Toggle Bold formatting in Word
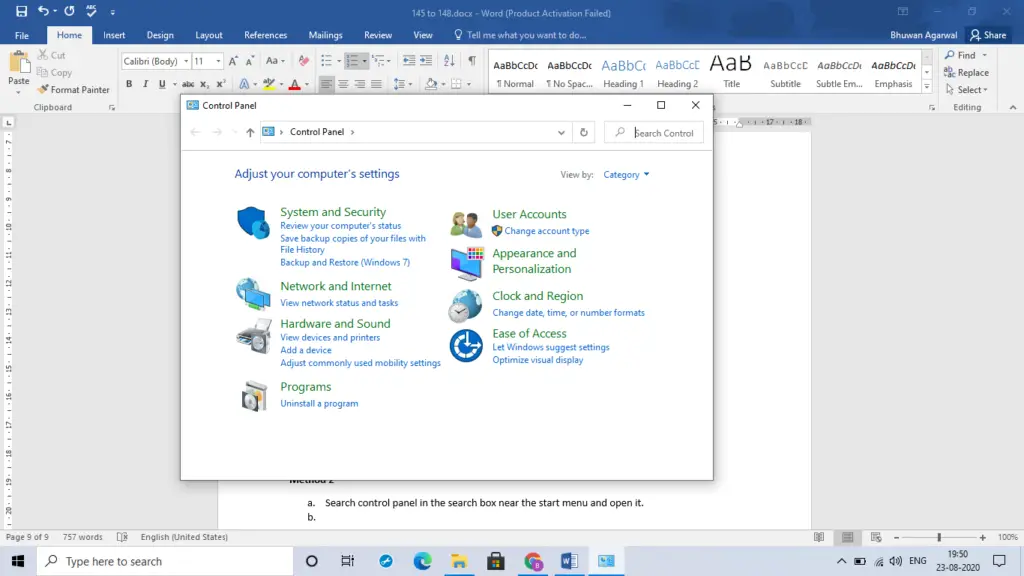 tap(129, 84)
